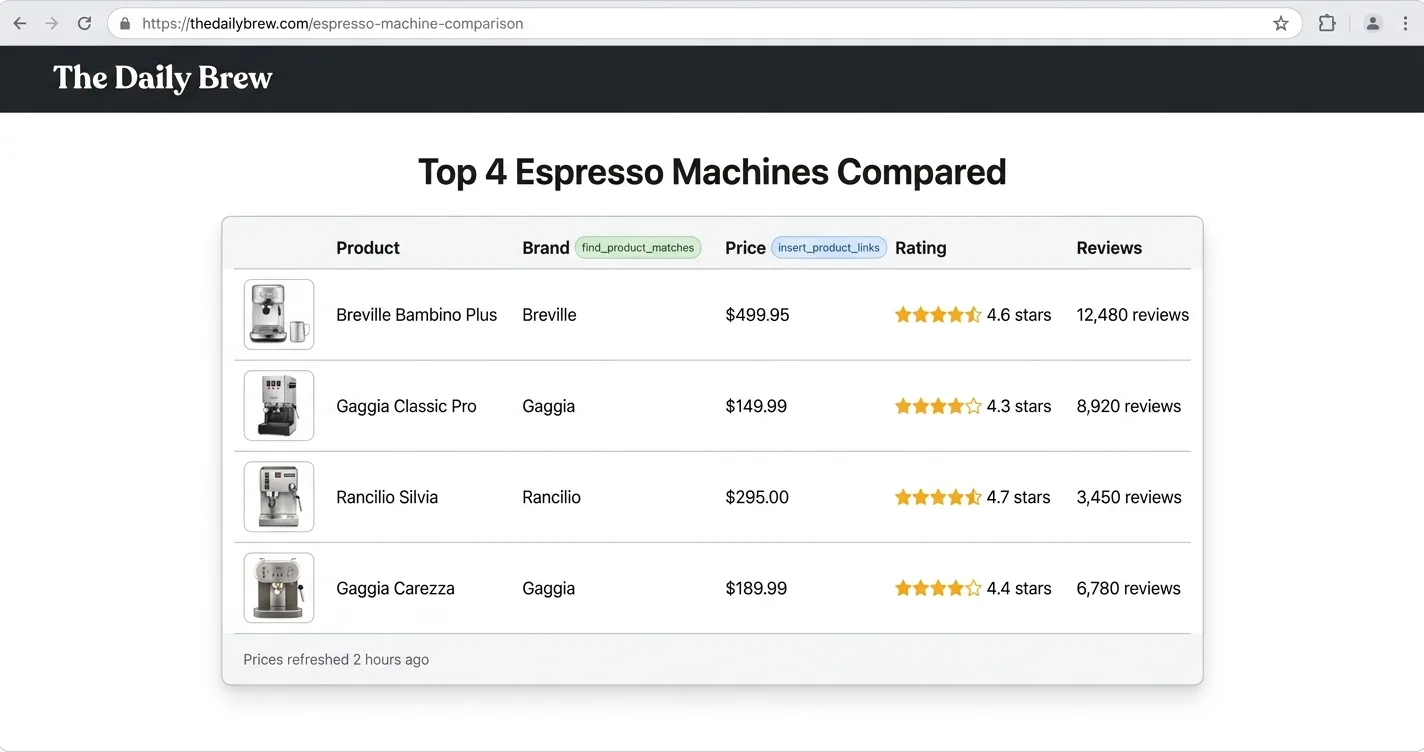Select the Breville Bambino Plus product name
This screenshot has height=752, width=1424.
point(416,315)
